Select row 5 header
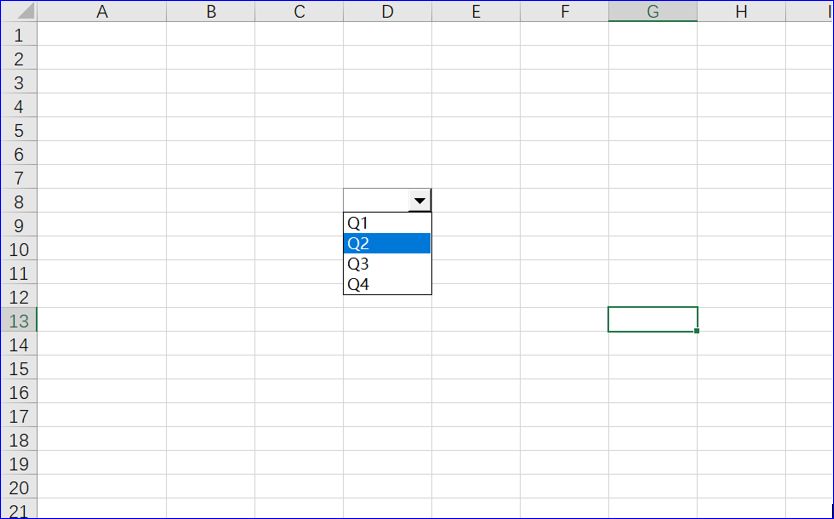 point(19,130)
